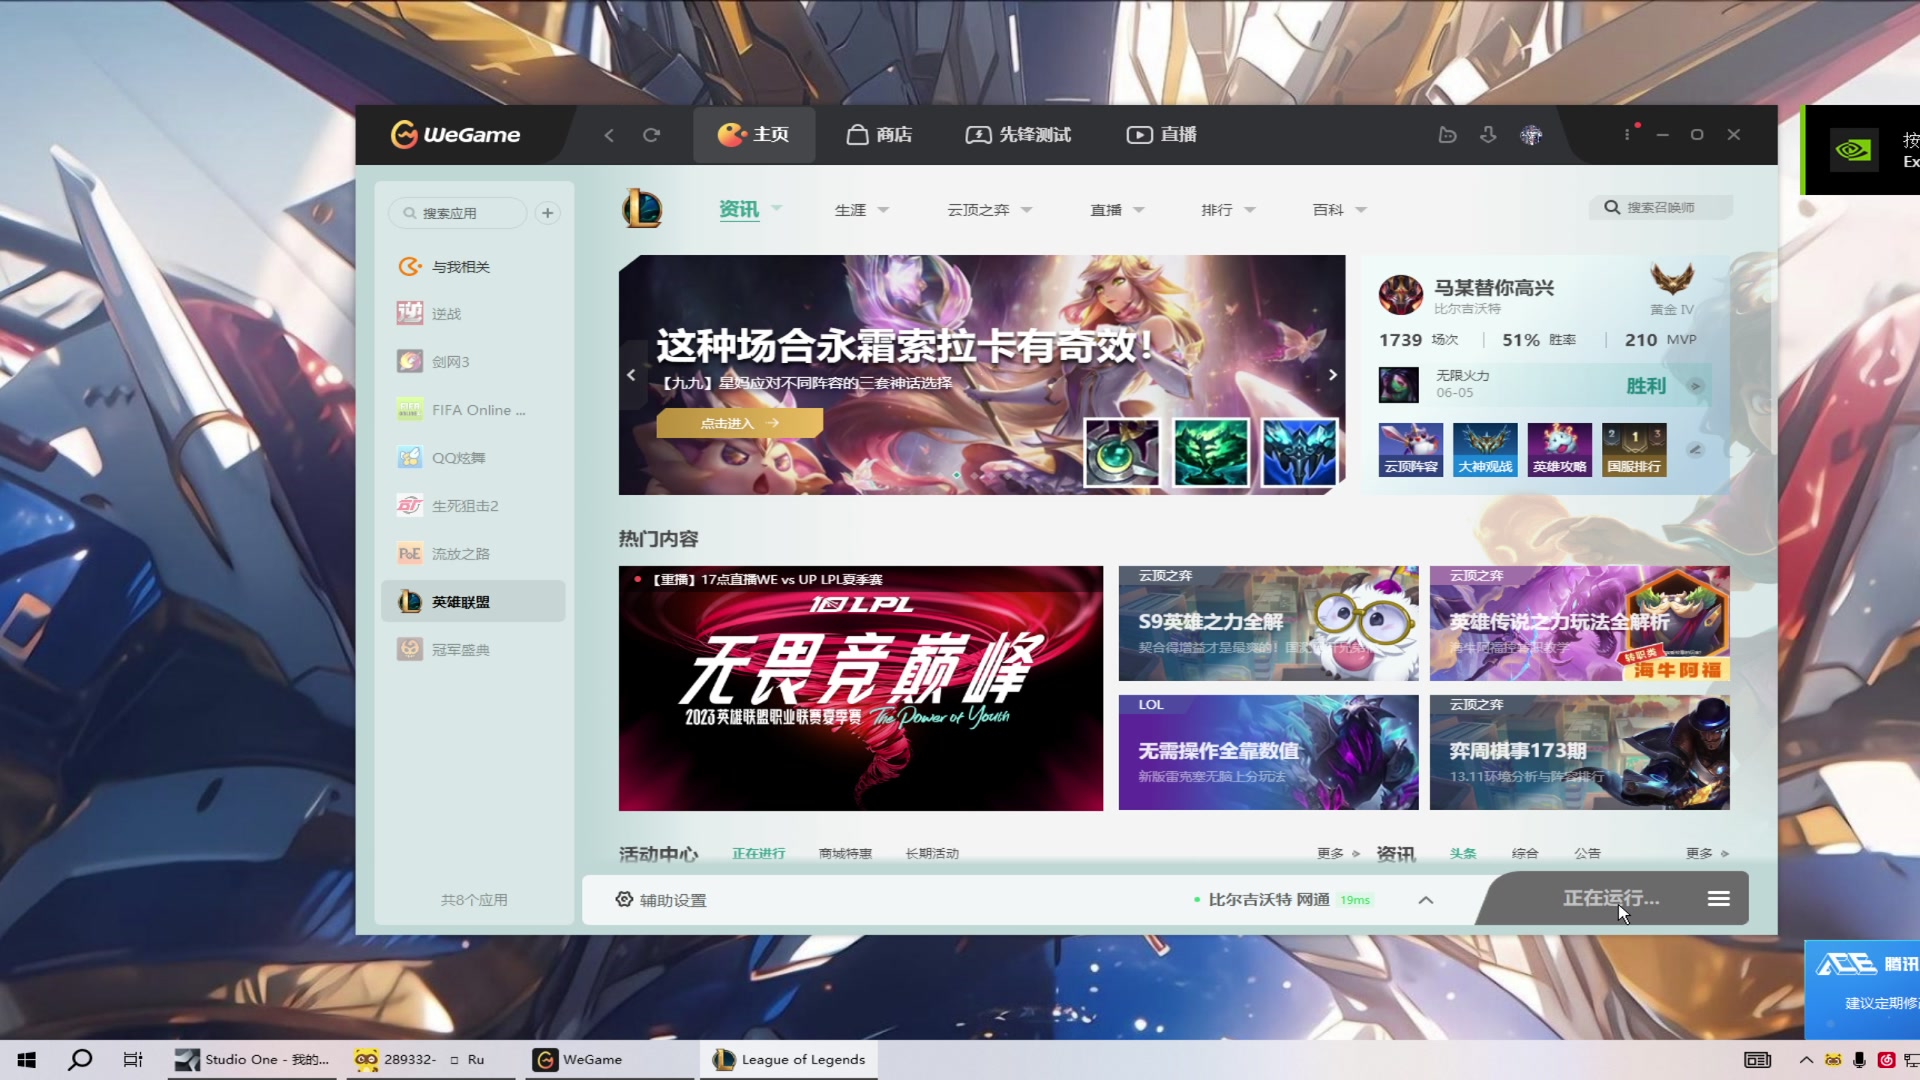
Task: Show previous banner slide
Action: (x=631, y=375)
